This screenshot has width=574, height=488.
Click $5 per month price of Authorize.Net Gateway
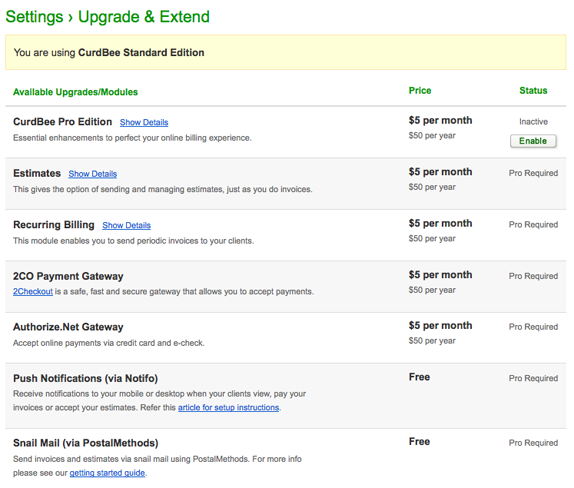(x=440, y=325)
